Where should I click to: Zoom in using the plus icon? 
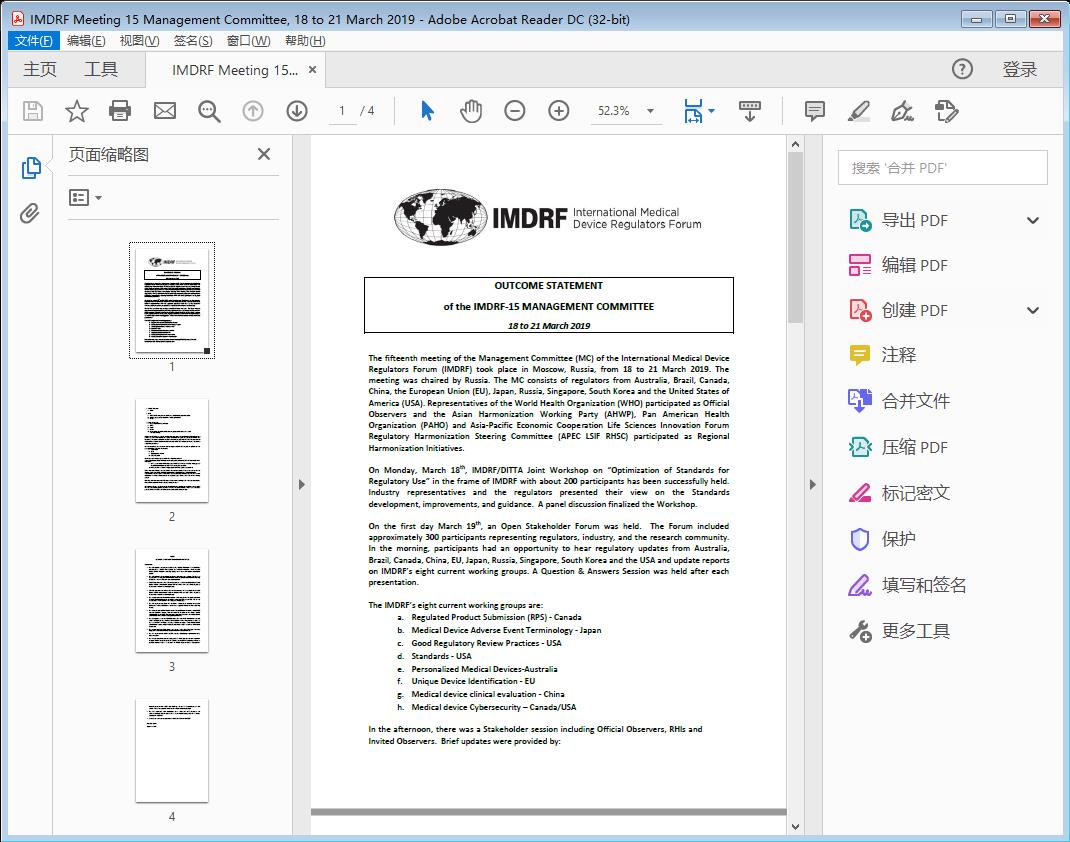tap(559, 111)
